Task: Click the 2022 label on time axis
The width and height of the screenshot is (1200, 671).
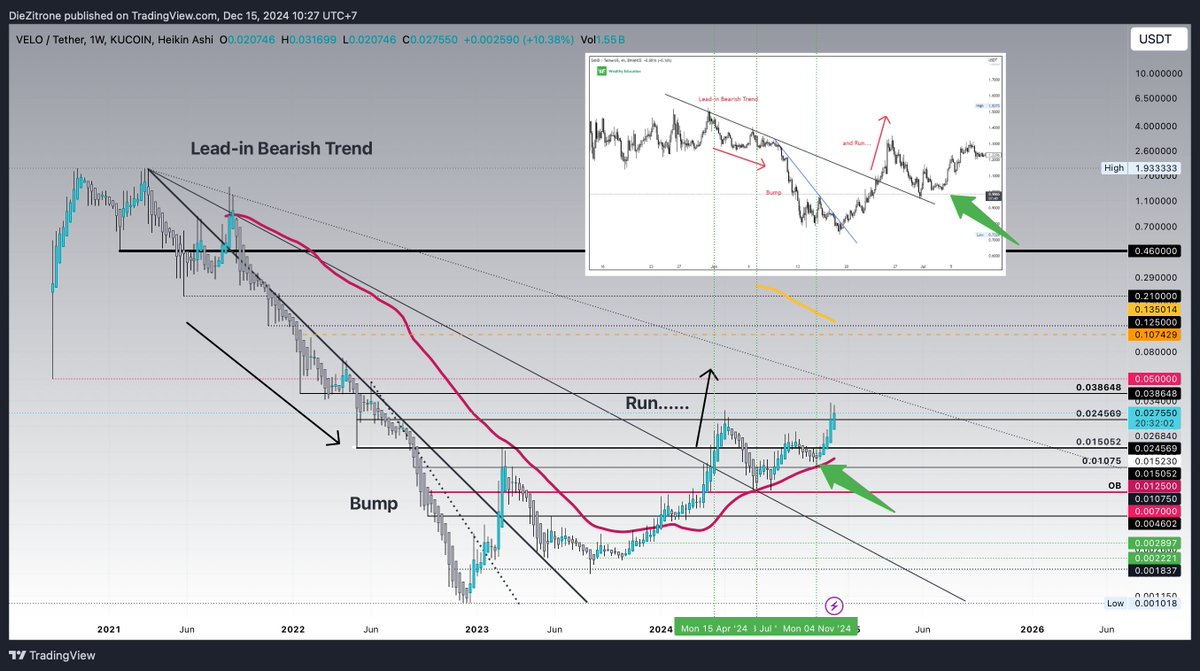Action: (292, 629)
